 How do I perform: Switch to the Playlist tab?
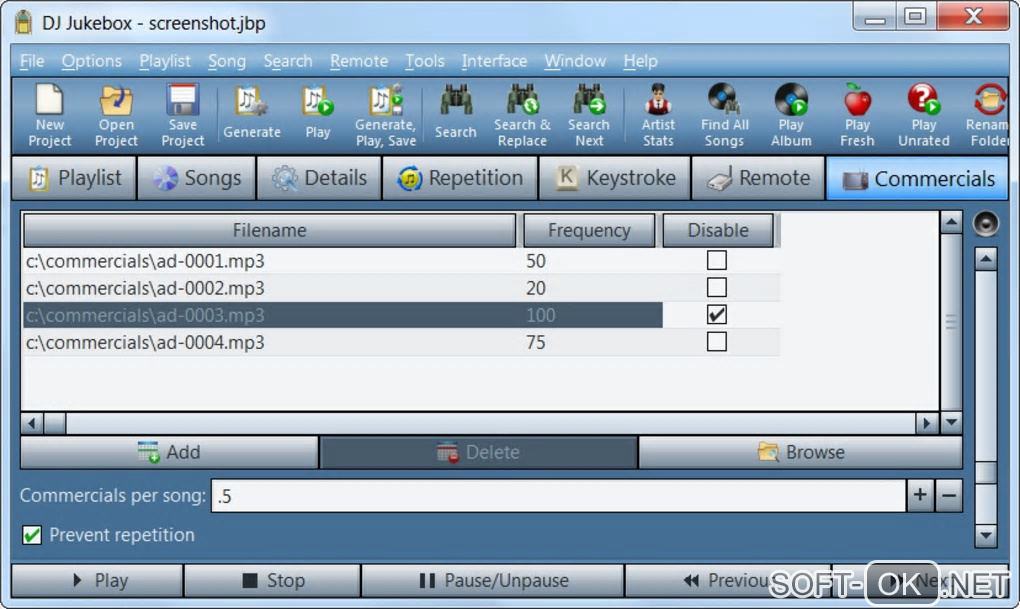[75, 178]
